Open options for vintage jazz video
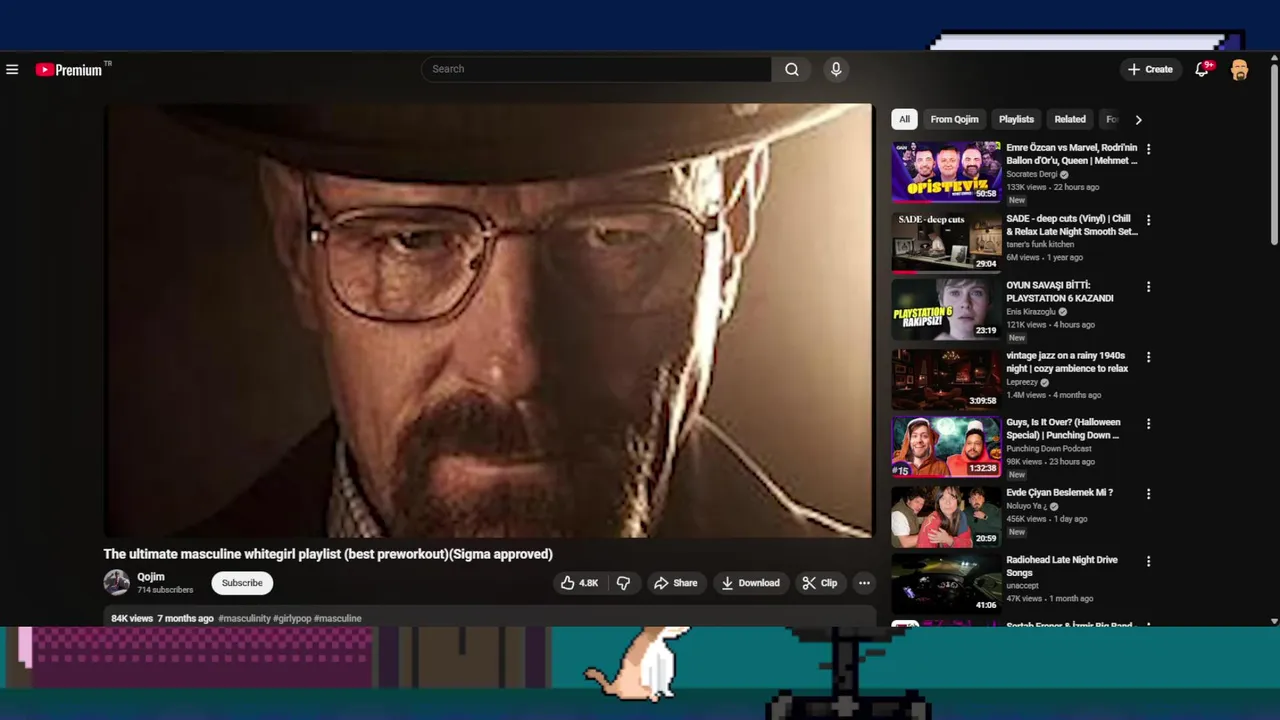The height and width of the screenshot is (720, 1280). 1148,357
